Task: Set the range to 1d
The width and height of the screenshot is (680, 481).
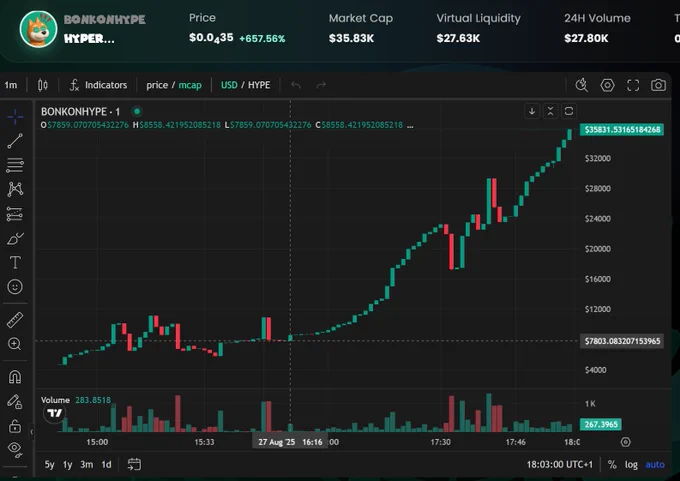Action: [106, 465]
